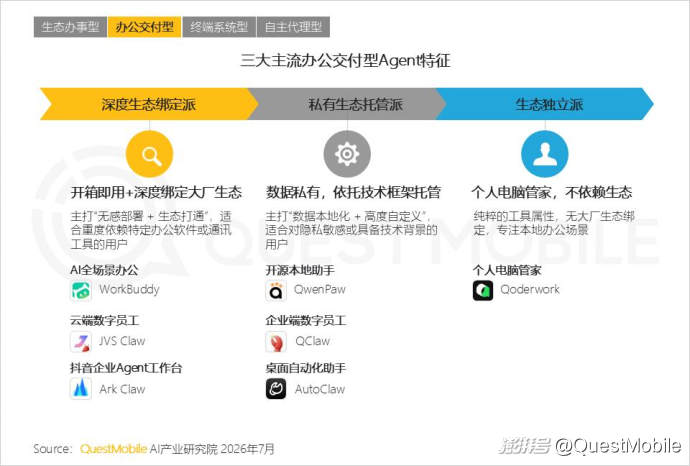Click the text AI产业研究院 2026年7月
Image resolution: width=690 pixels, height=466 pixels.
click(212, 449)
